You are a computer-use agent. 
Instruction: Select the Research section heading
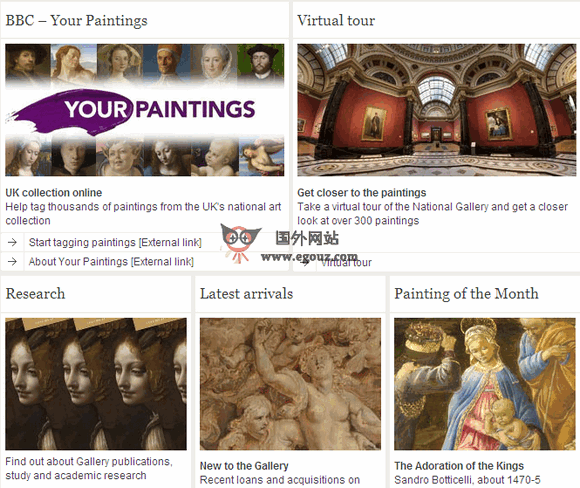click(36, 294)
